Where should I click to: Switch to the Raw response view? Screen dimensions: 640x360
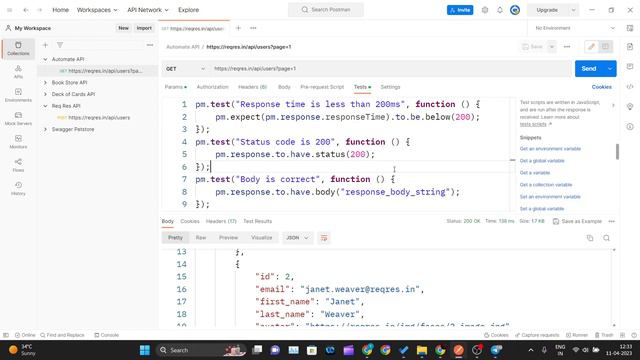pyautogui.click(x=200, y=238)
